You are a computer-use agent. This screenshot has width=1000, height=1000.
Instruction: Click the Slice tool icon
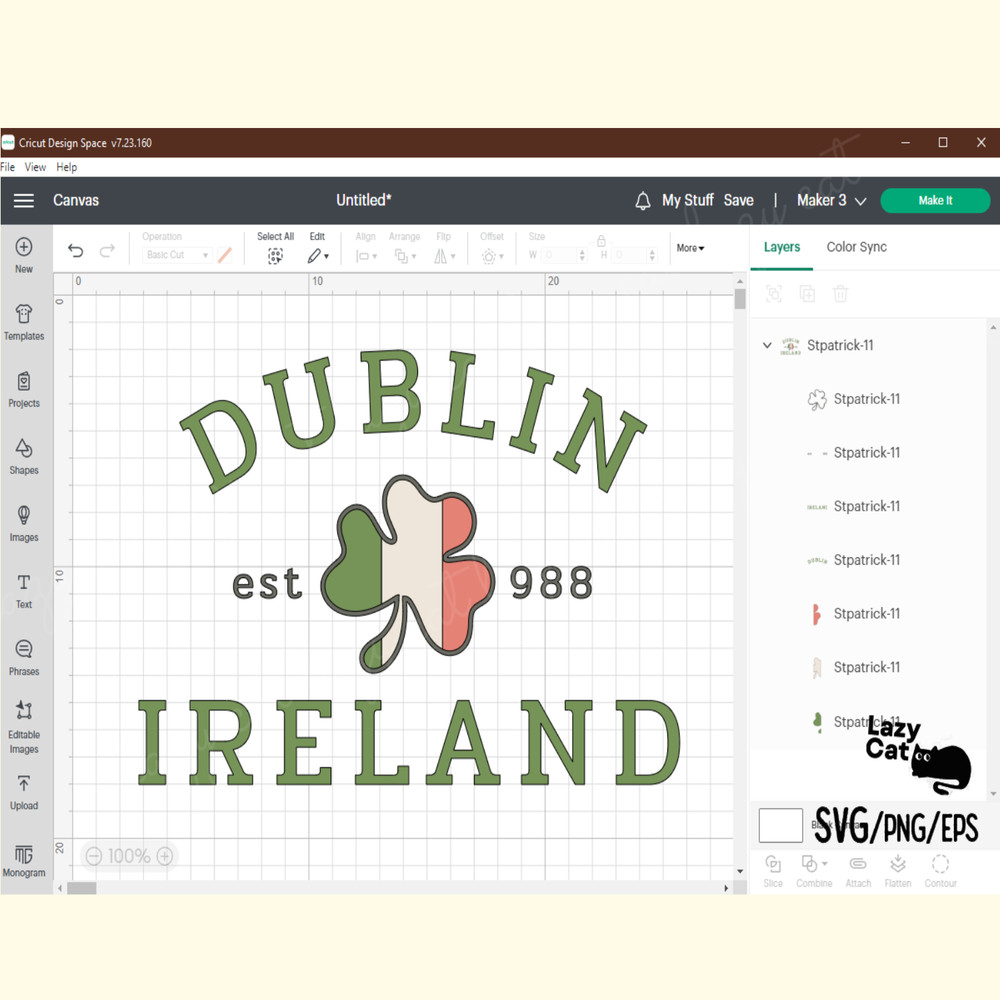[772, 868]
